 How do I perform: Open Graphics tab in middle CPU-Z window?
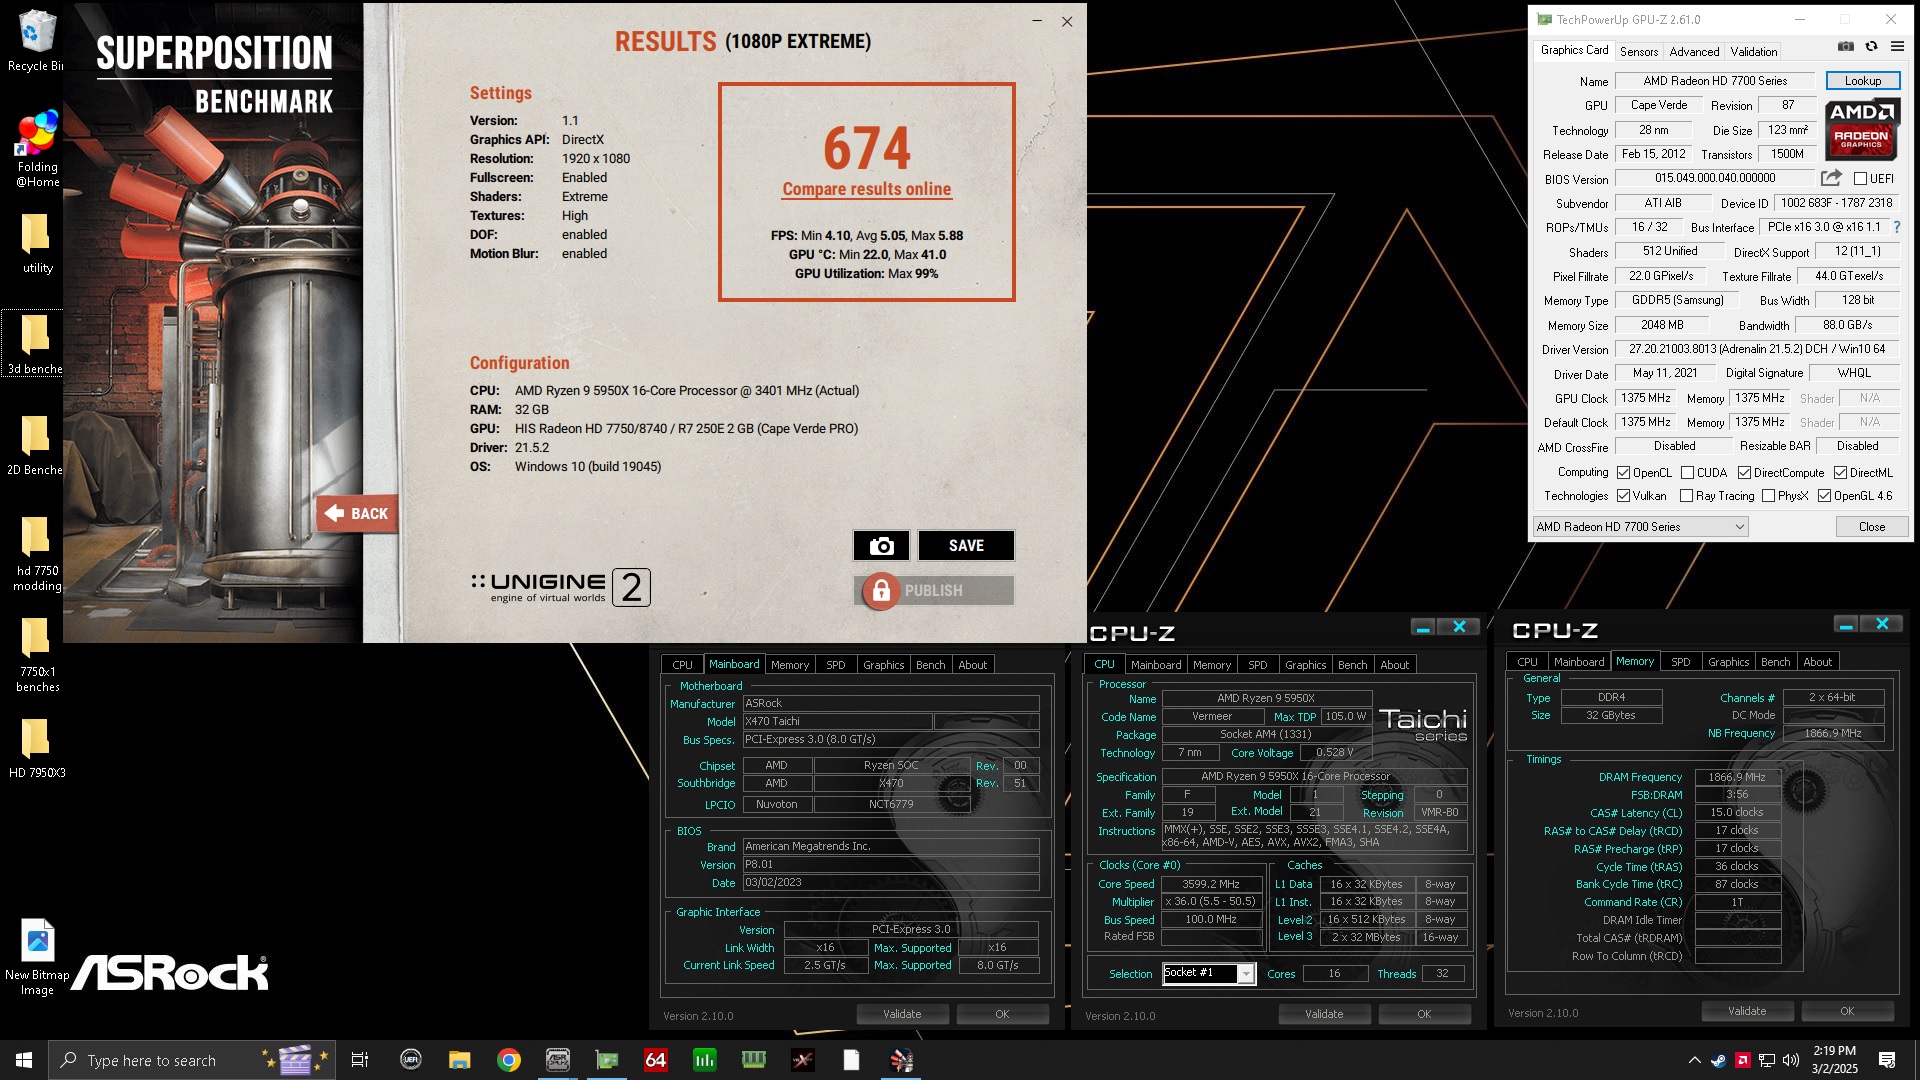[1306, 665]
